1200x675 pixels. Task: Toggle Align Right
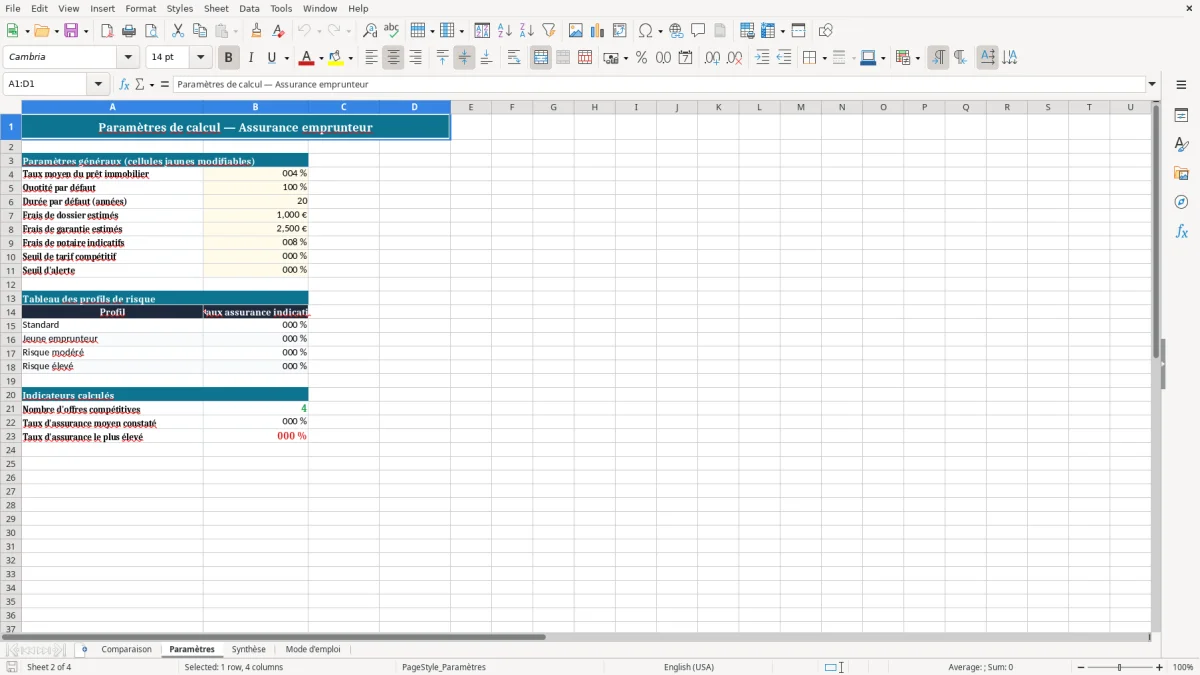click(416, 58)
